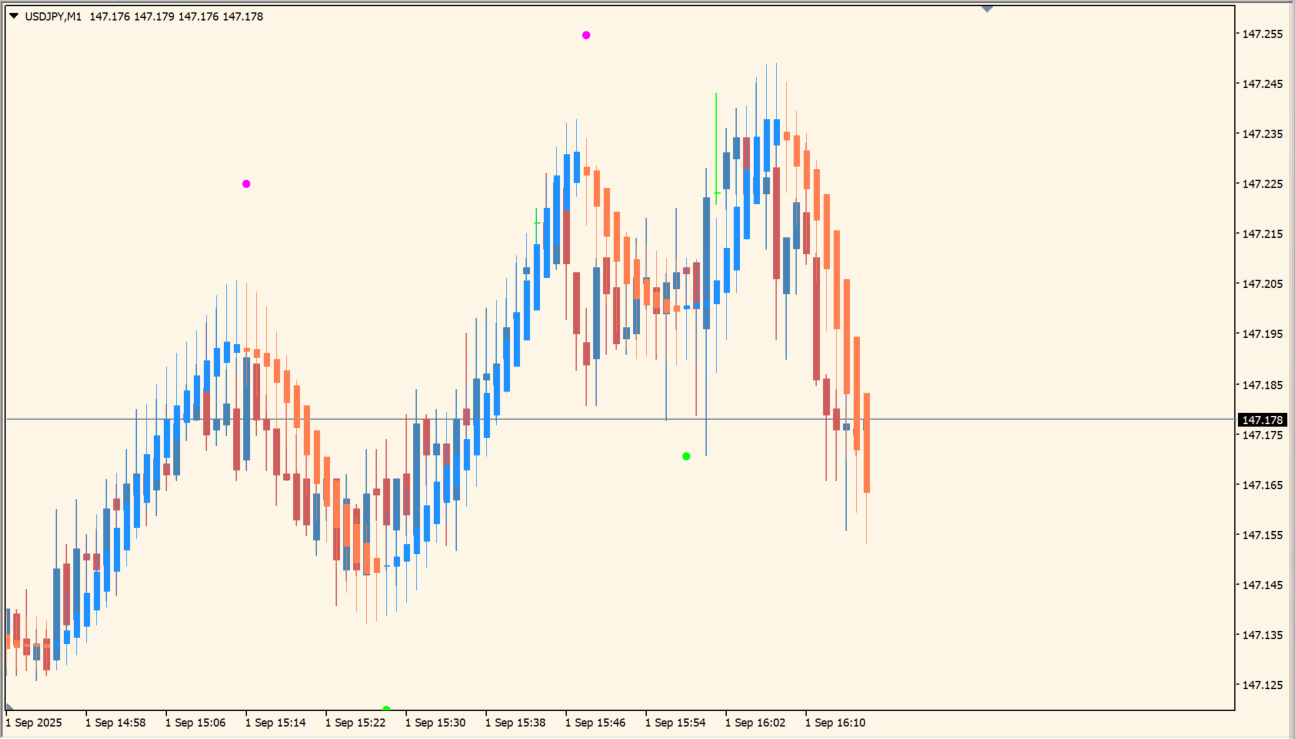Click price scale label 147.125
The image size is (1295, 739).
tap(1262, 685)
